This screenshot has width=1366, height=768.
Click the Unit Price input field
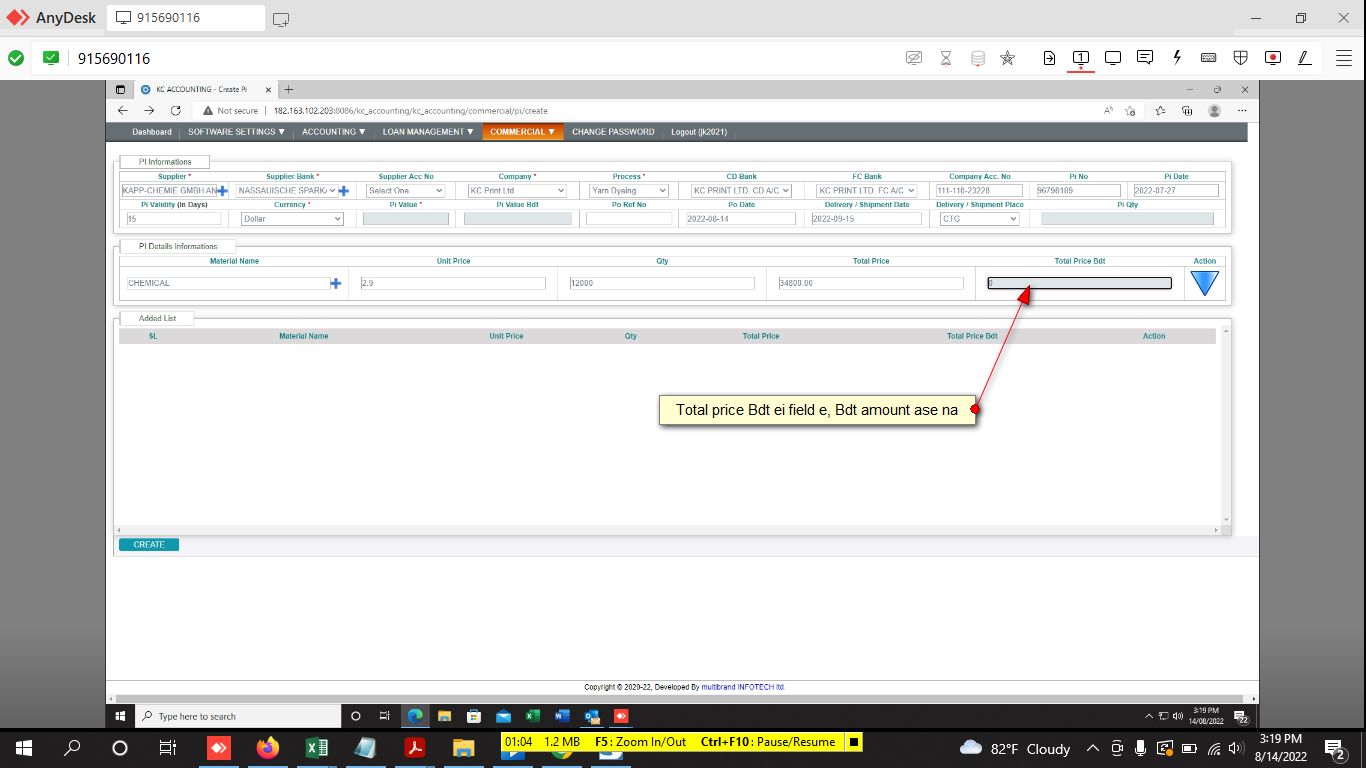(x=453, y=283)
